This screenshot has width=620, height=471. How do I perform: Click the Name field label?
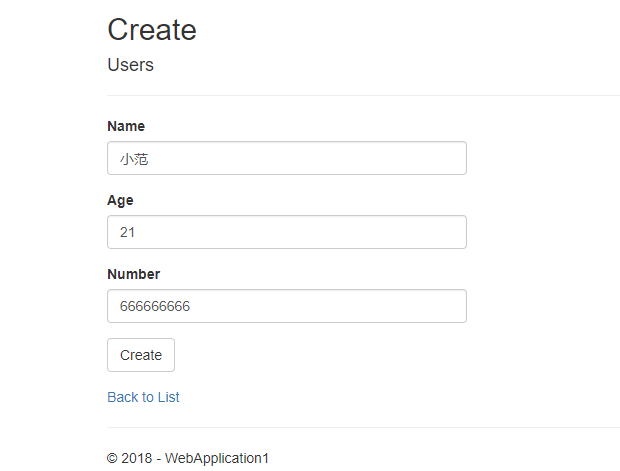126,126
